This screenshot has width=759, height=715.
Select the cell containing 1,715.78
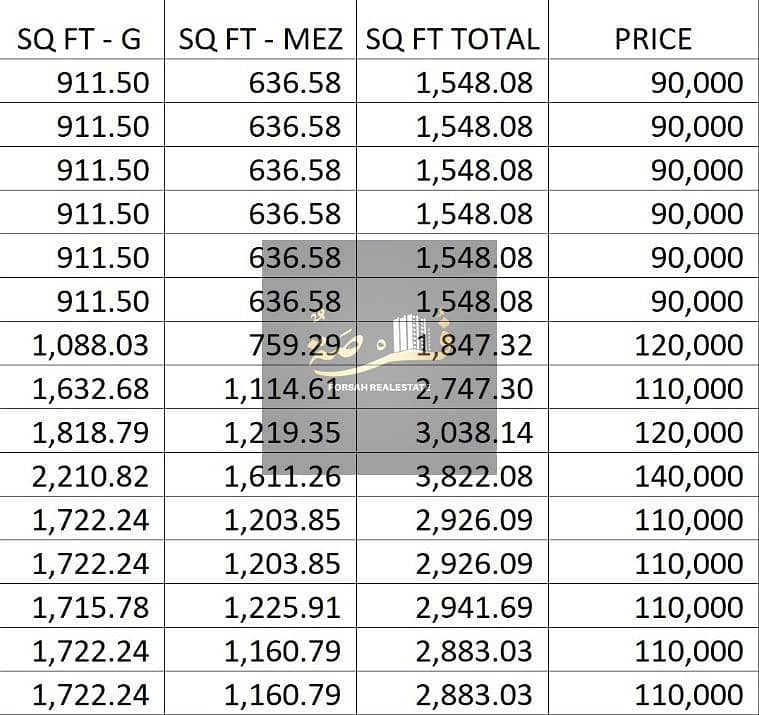pos(82,606)
